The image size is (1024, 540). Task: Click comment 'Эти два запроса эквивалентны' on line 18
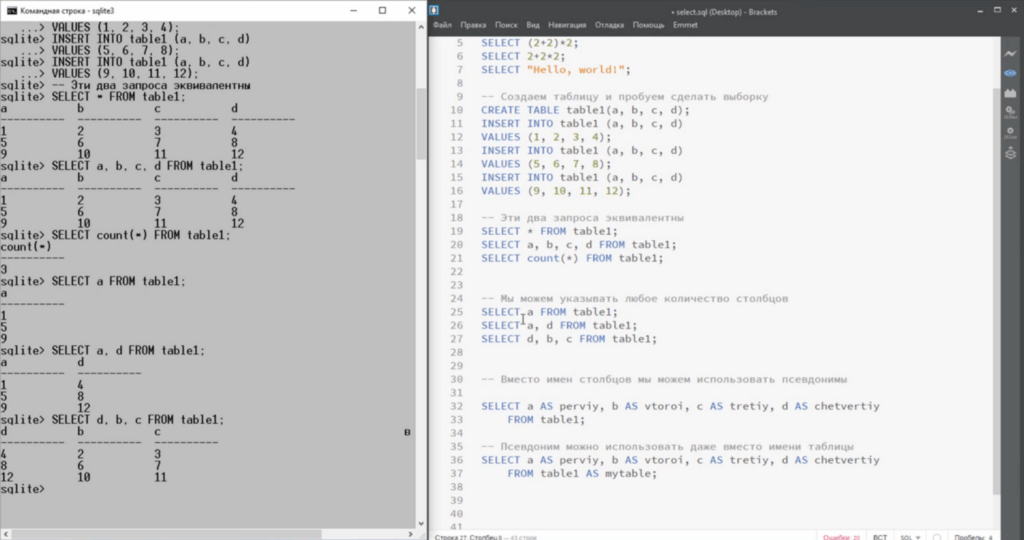pos(583,217)
